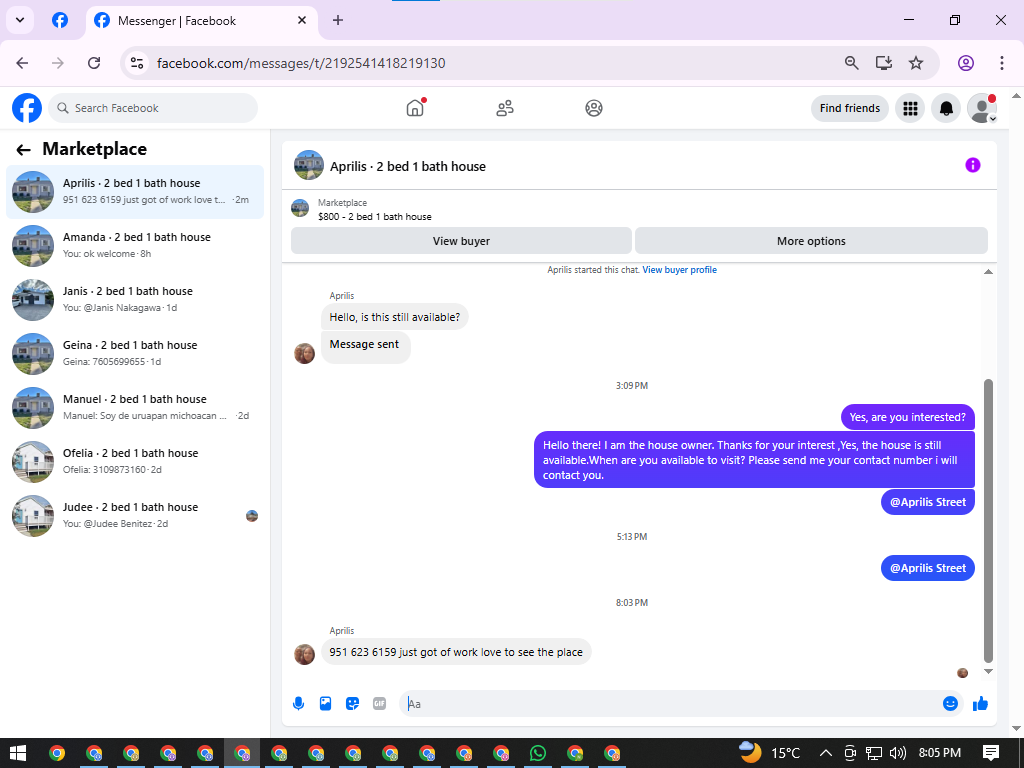Choose a GIF icon
The height and width of the screenshot is (768, 1024).
379,703
